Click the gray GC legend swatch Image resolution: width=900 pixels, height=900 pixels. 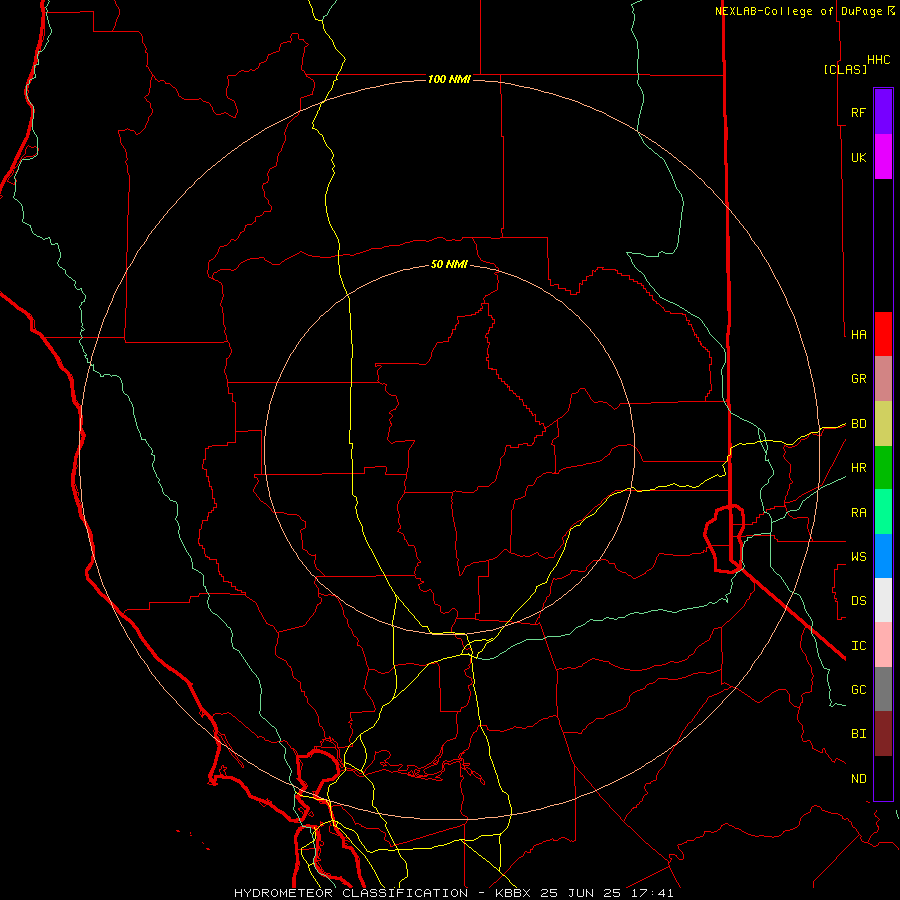[x=883, y=689]
